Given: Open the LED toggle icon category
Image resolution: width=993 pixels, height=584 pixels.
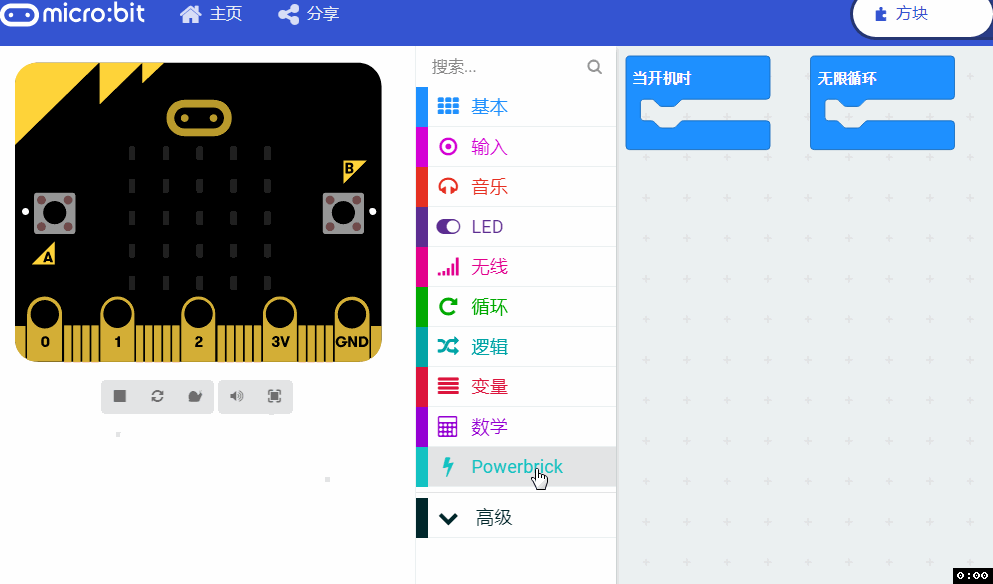Looking at the screenshot, I should (515, 227).
